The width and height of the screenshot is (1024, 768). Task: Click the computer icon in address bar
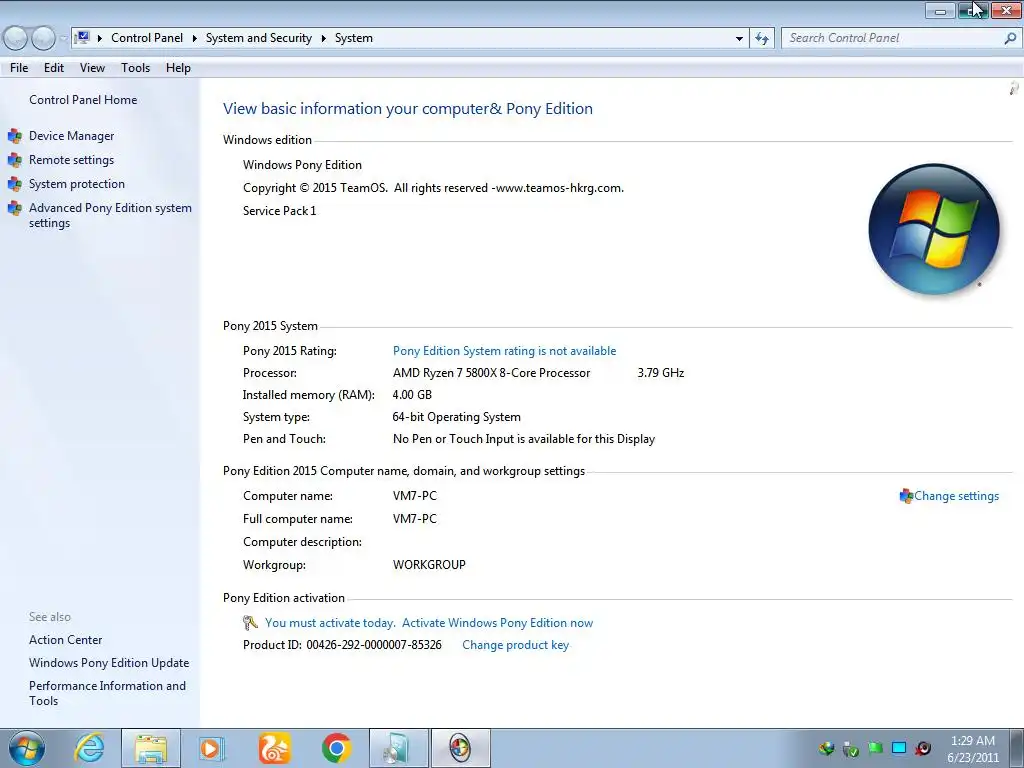coord(82,37)
